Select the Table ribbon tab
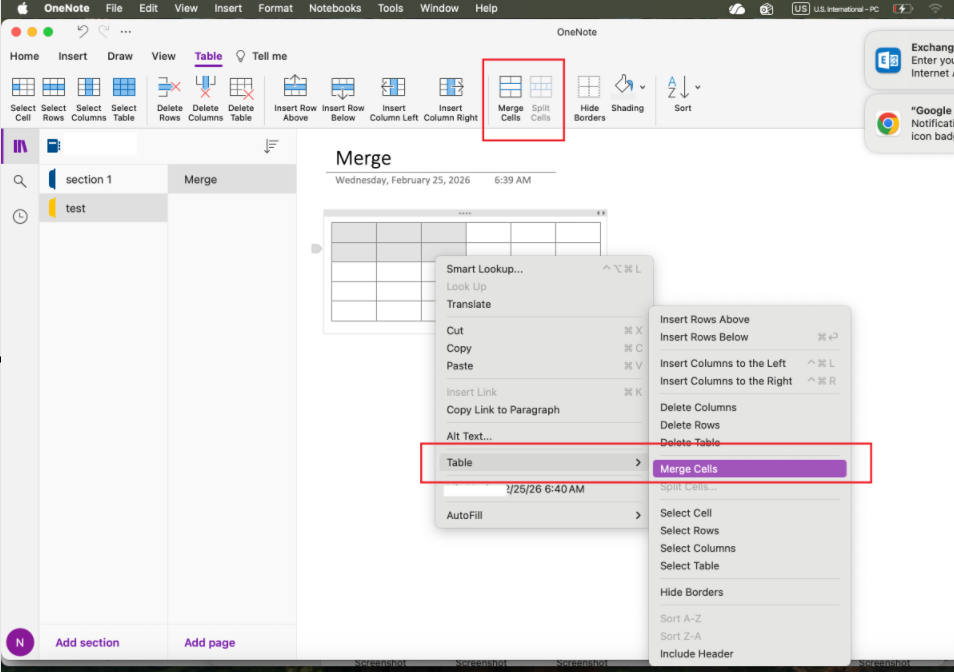This screenshot has height=672, width=954. point(208,56)
